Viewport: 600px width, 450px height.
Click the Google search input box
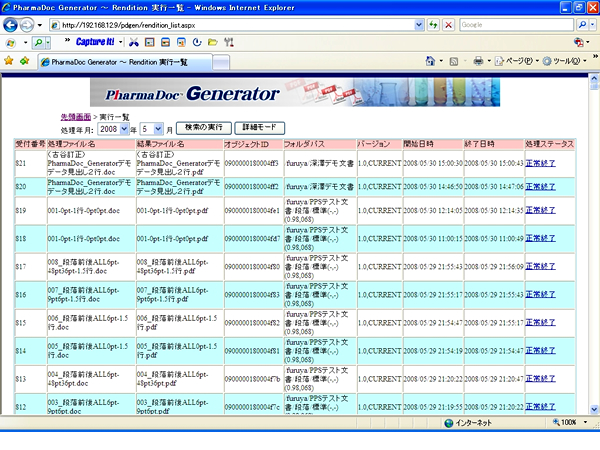[x=517, y=25]
